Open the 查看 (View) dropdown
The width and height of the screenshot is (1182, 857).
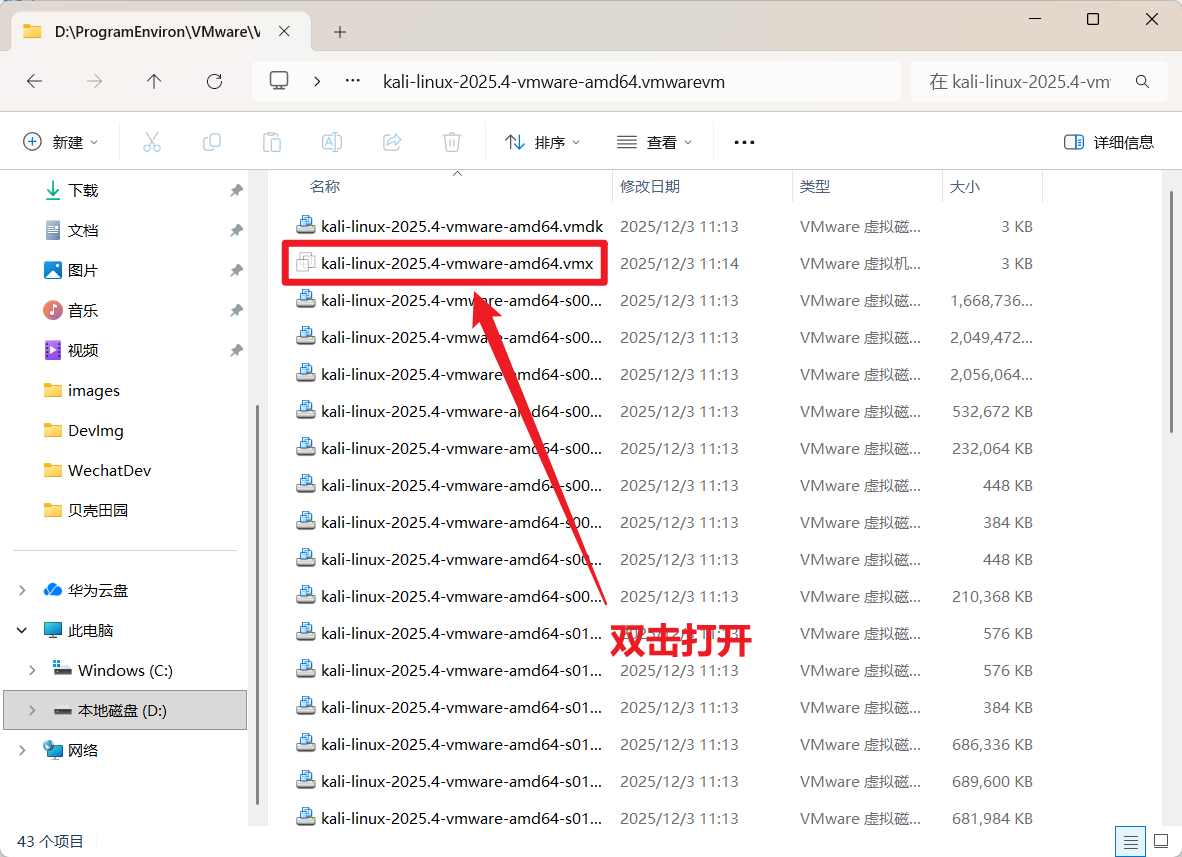coord(654,142)
